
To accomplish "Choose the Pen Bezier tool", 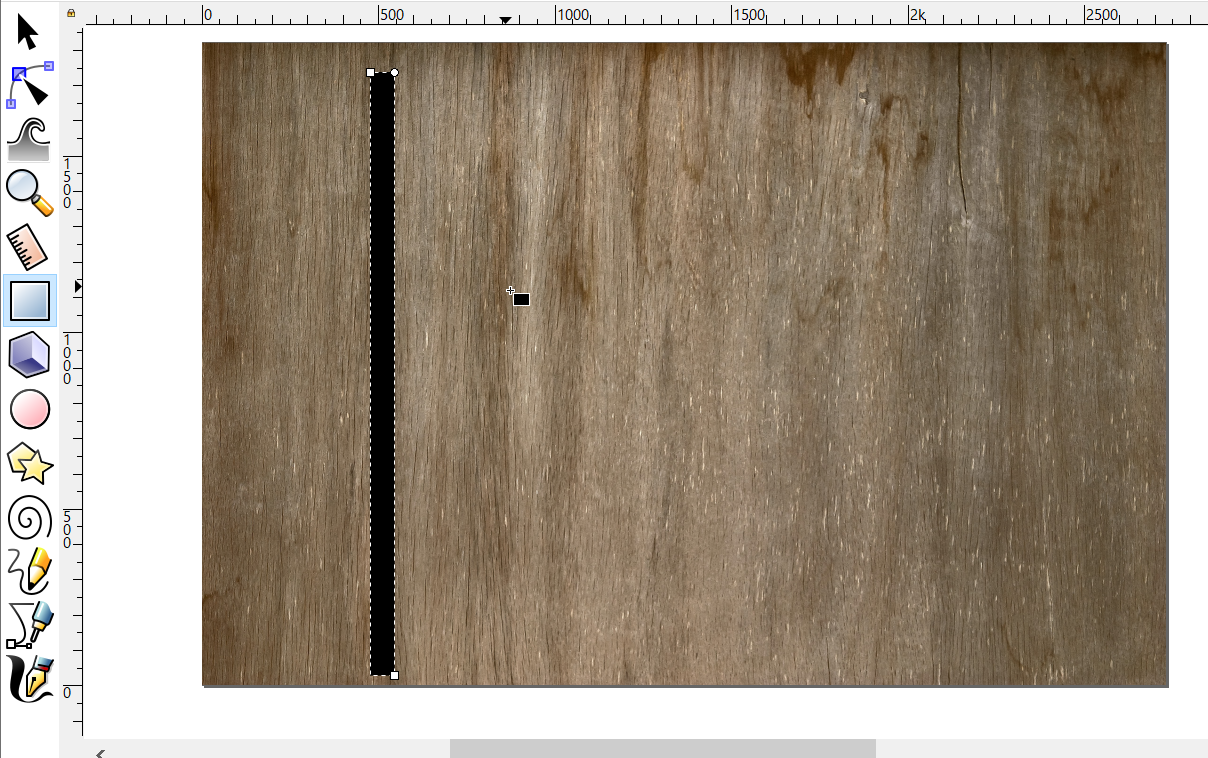I will point(29,625).
